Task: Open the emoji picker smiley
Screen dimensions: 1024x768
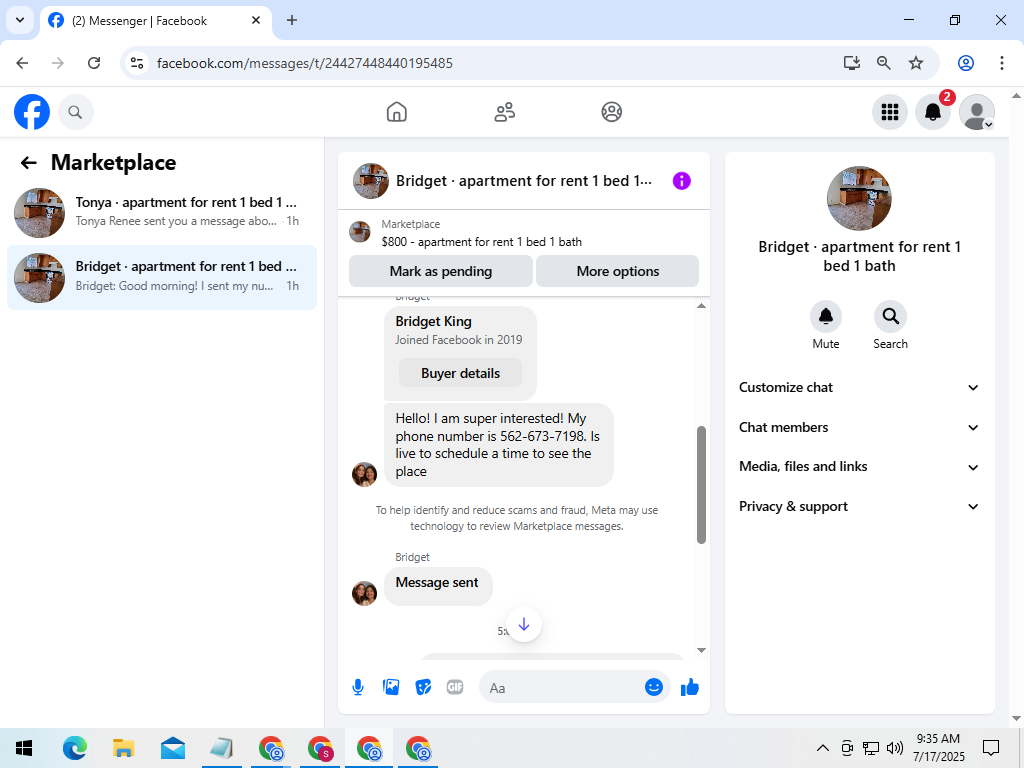Action: tap(654, 687)
